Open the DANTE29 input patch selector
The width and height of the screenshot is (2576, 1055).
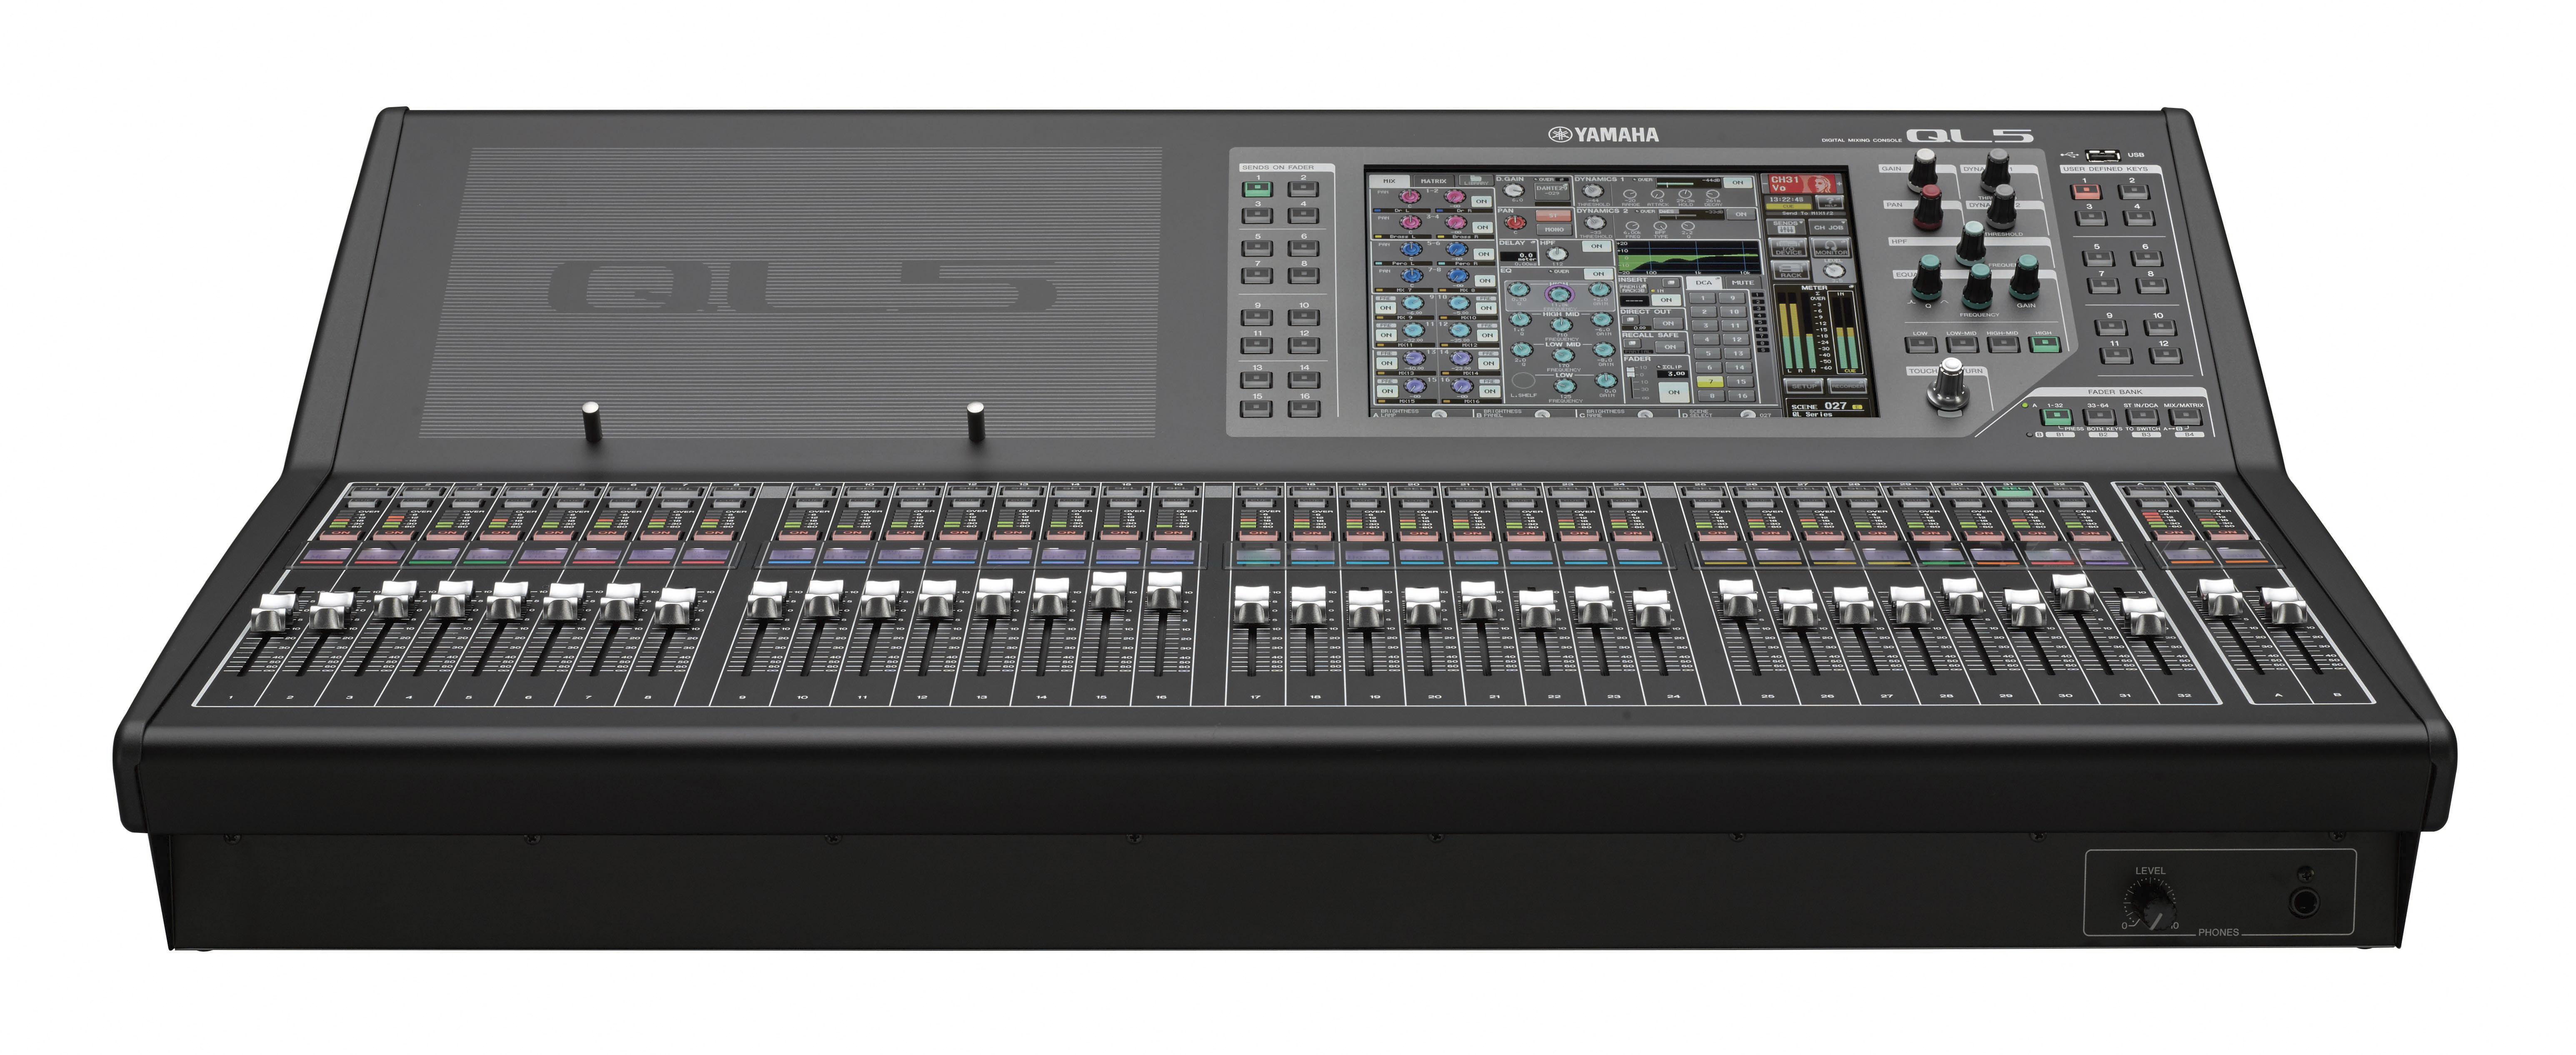(1553, 191)
